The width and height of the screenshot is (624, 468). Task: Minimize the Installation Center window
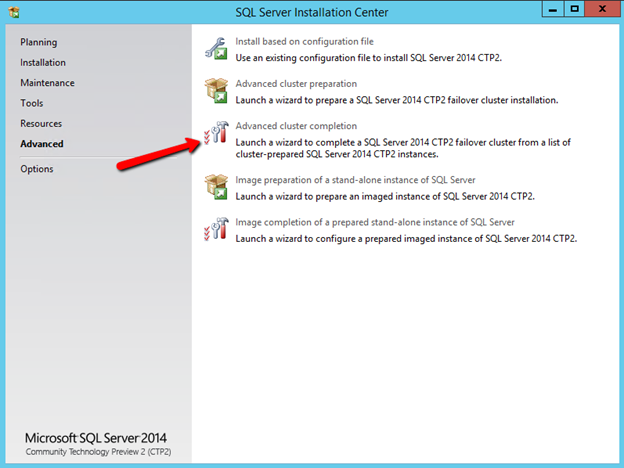pyautogui.click(x=551, y=9)
